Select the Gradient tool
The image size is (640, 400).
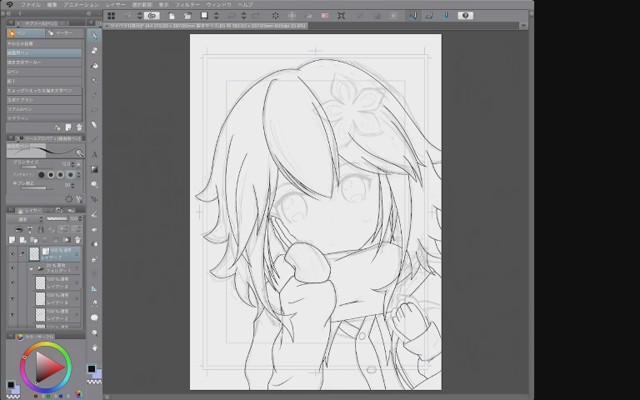click(94, 169)
